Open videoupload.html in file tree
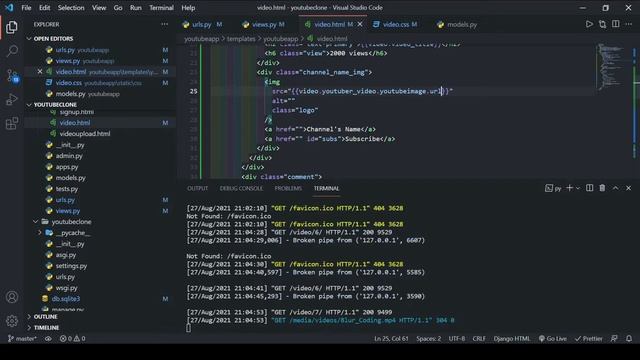The width and height of the screenshot is (640, 360). [x=85, y=134]
